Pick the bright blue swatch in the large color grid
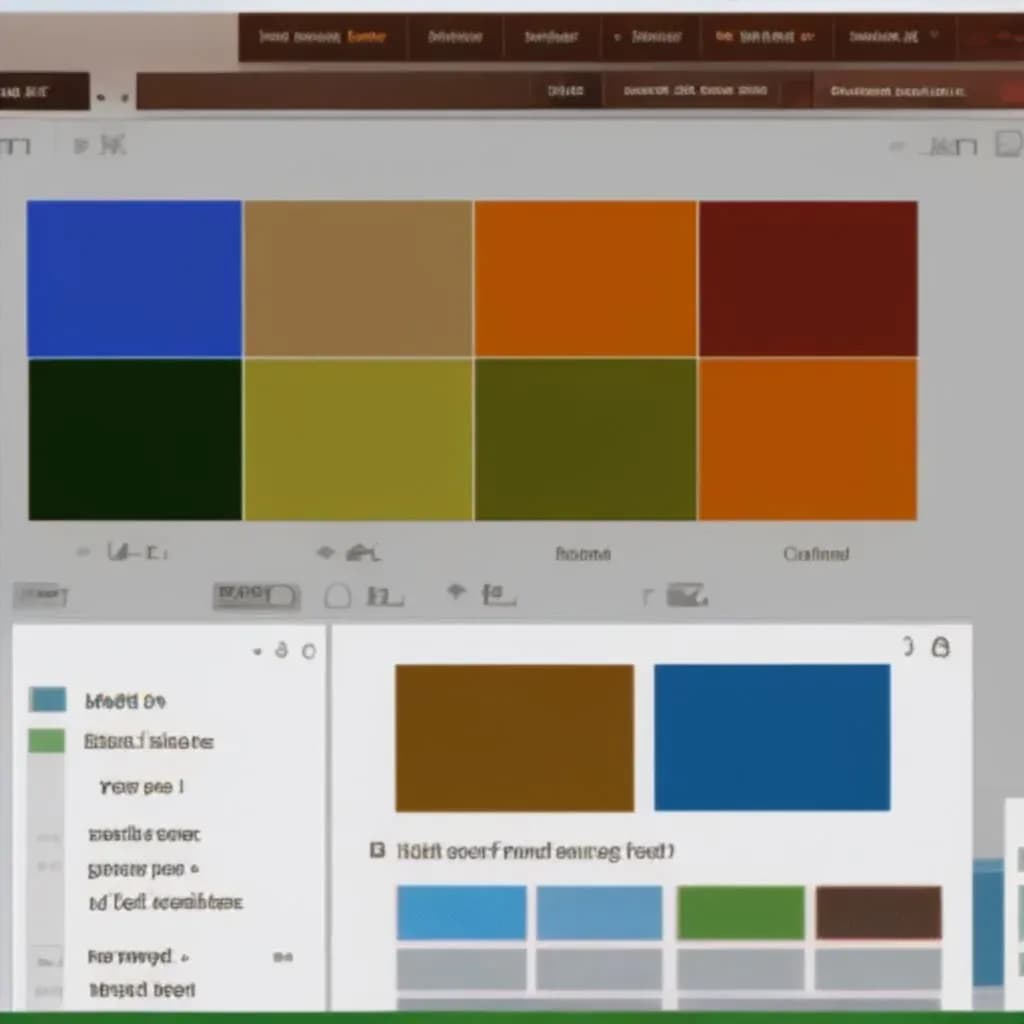This screenshot has height=1024, width=1024. pyautogui.click(x=134, y=278)
